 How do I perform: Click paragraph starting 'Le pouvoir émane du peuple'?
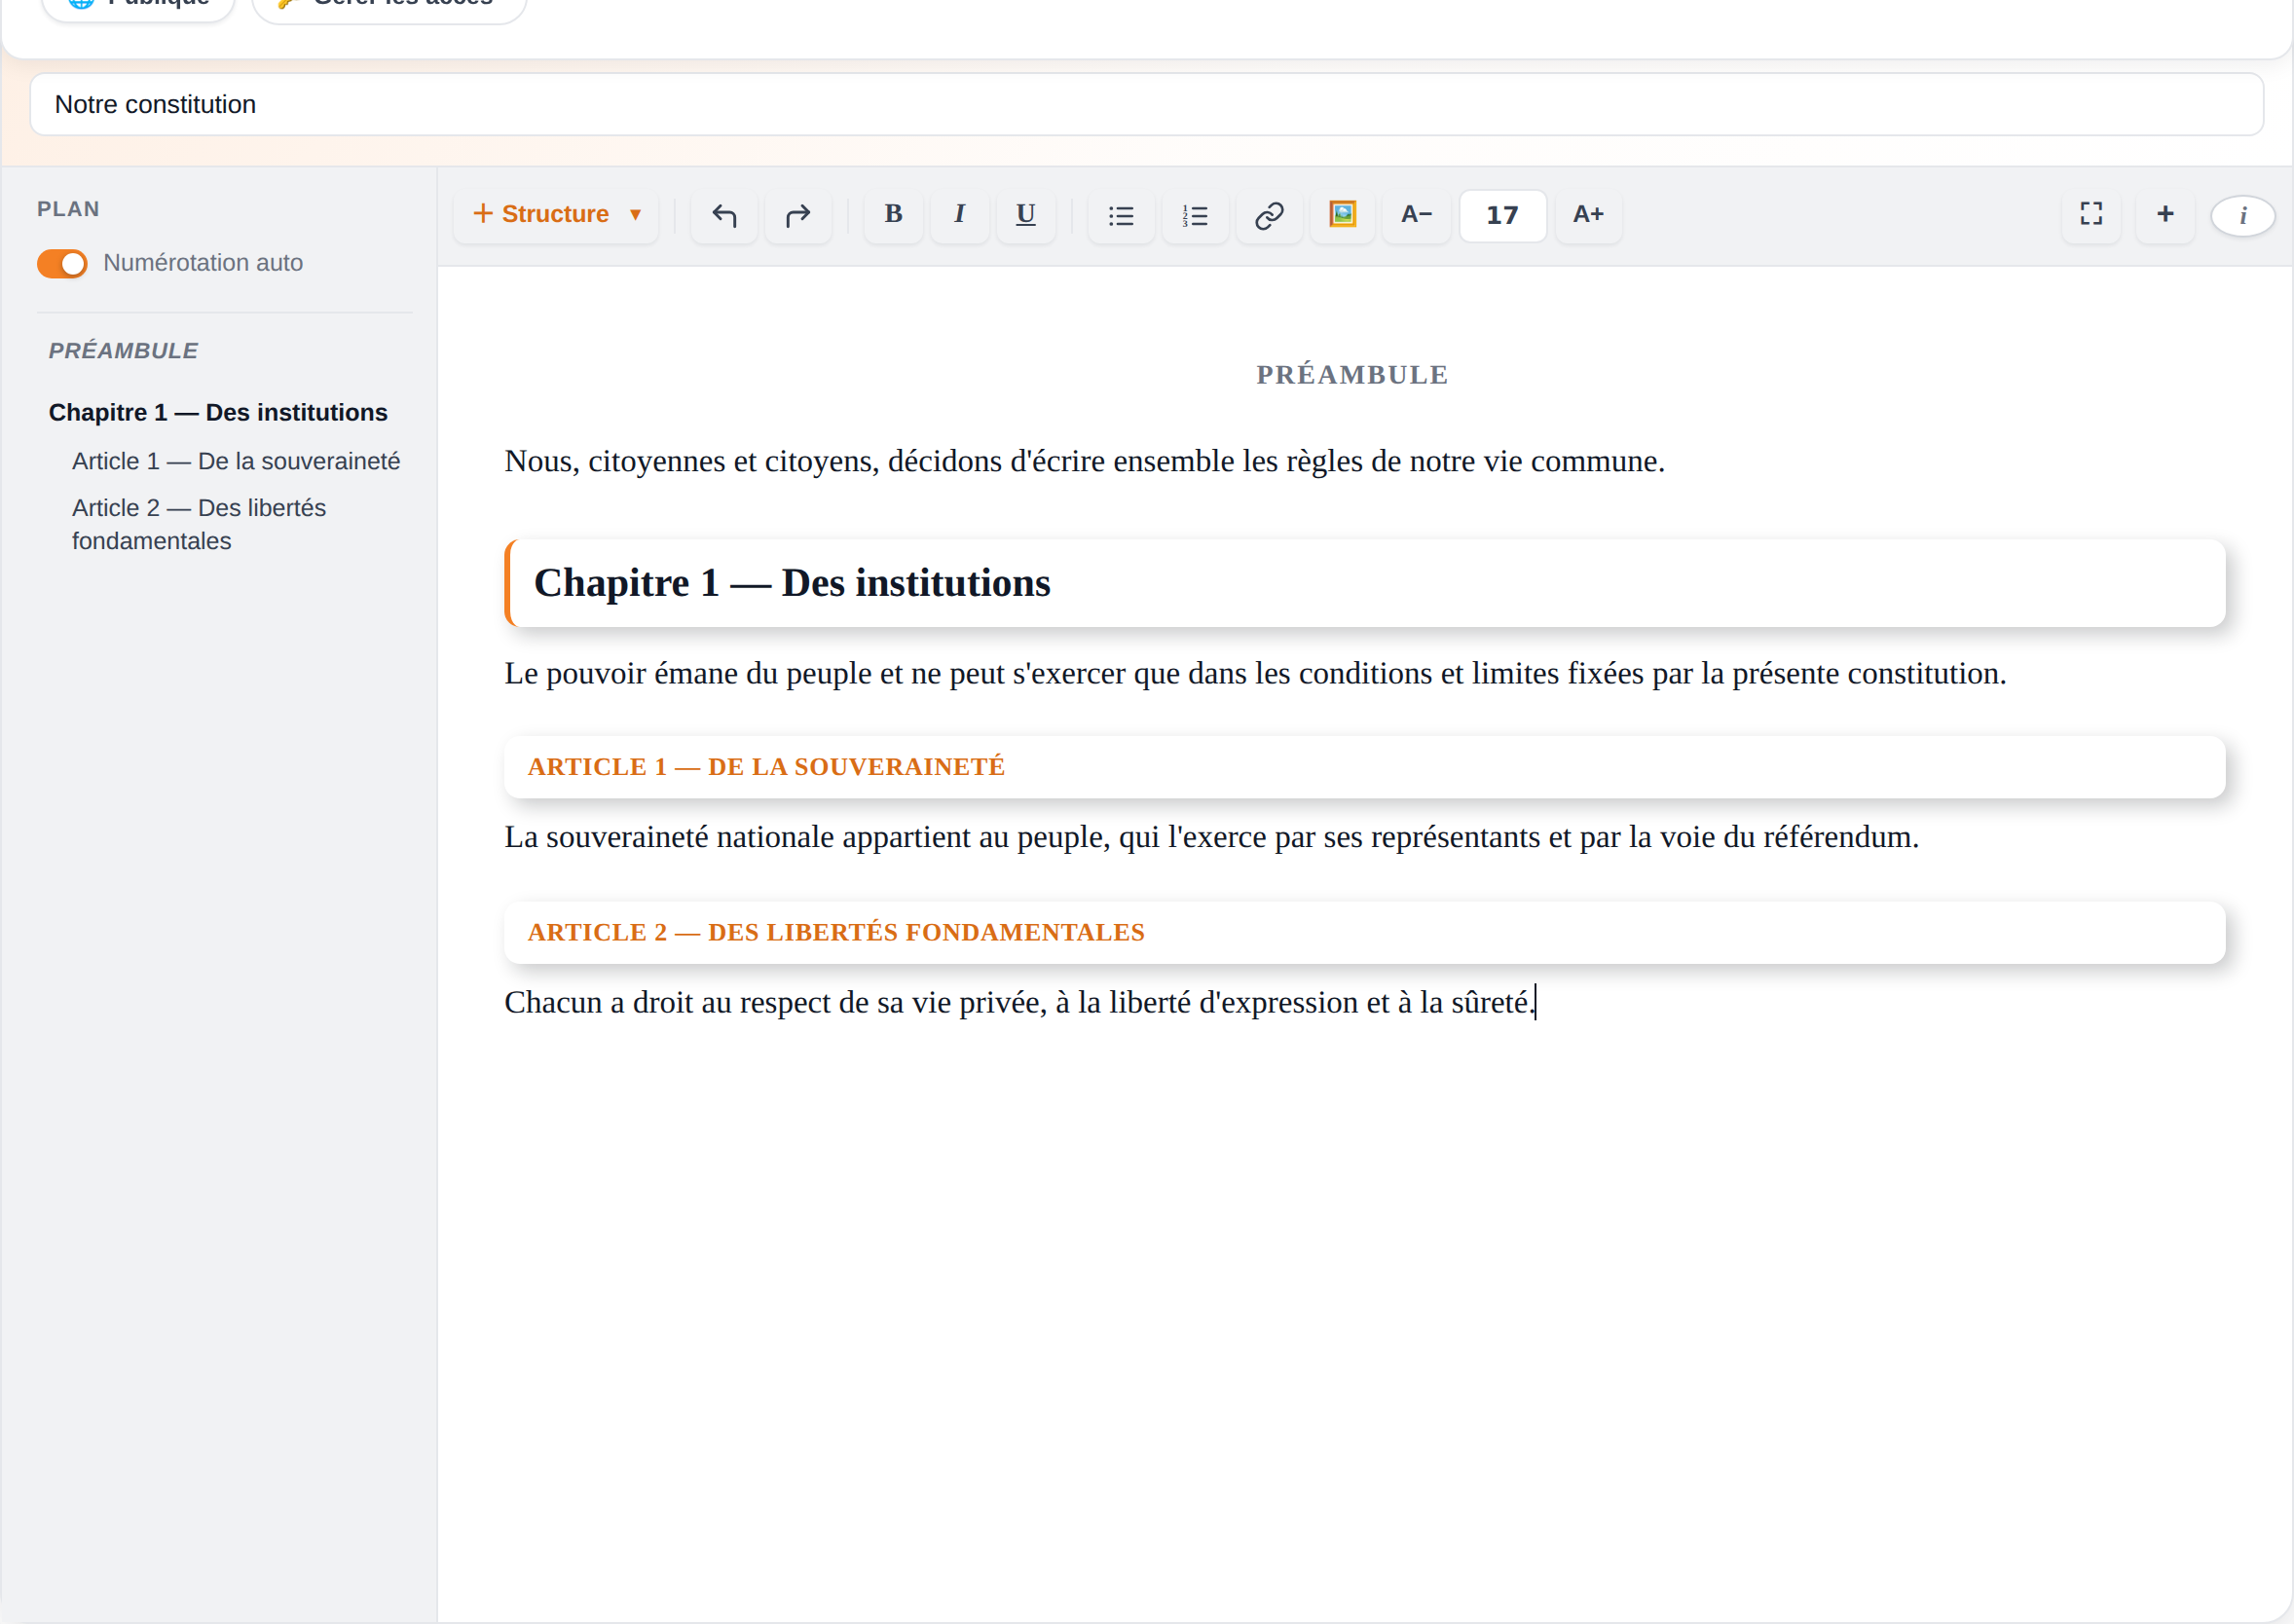tap(1255, 674)
